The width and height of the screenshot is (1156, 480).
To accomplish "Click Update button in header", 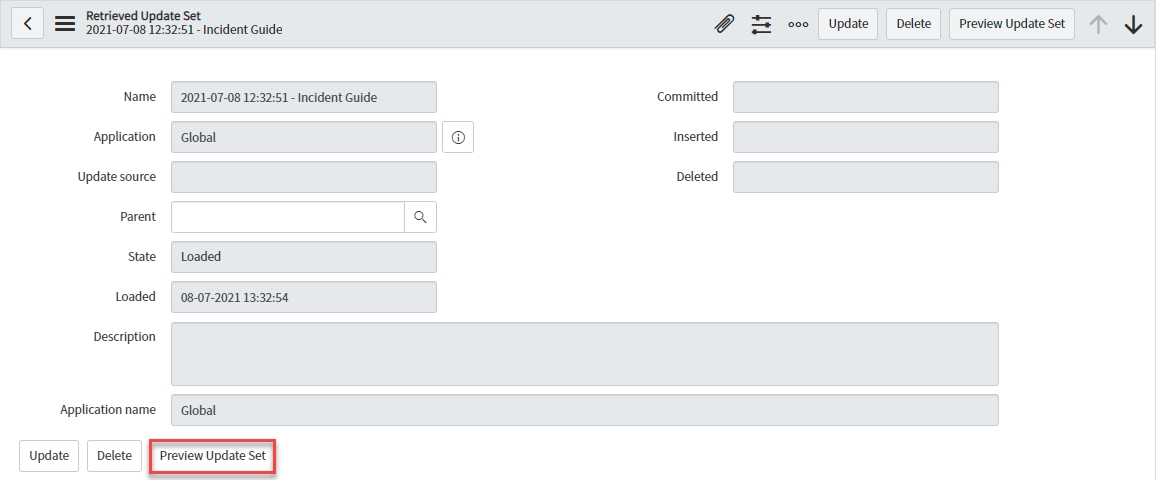I will point(848,24).
